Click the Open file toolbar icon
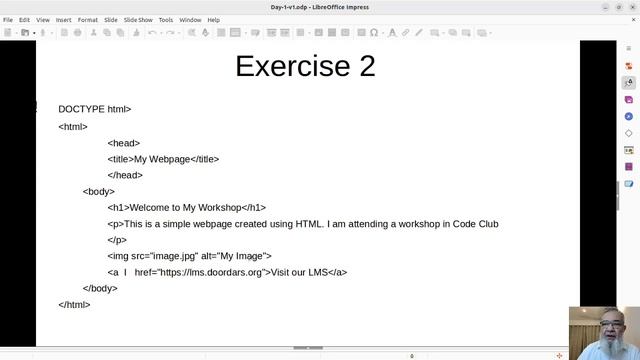This screenshot has height=360, width=640. (25, 33)
